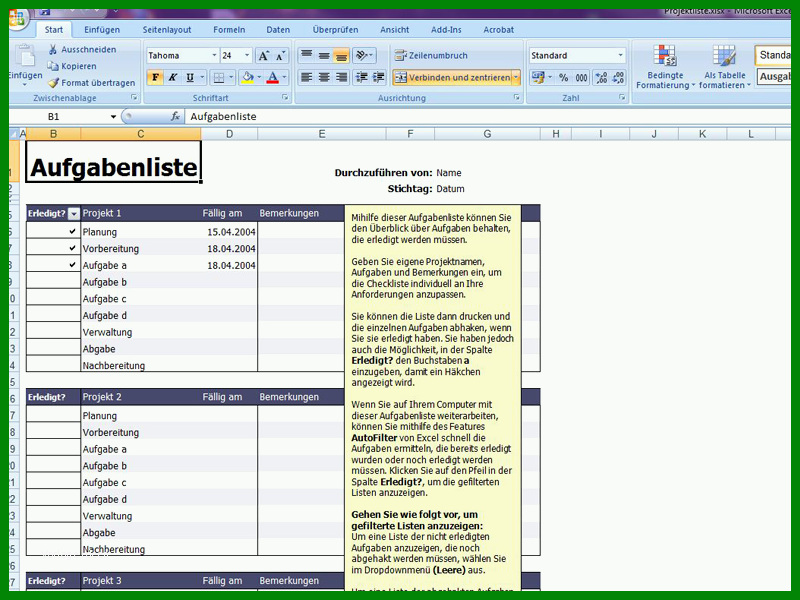Apply accounting currency number format
Screen dimensions: 800x600
coord(538,78)
